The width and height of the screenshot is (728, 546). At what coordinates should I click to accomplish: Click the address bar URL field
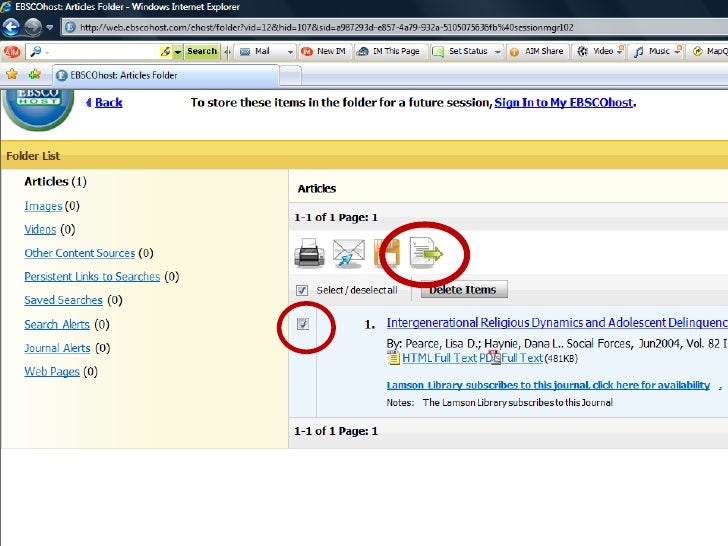pyautogui.click(x=395, y=27)
